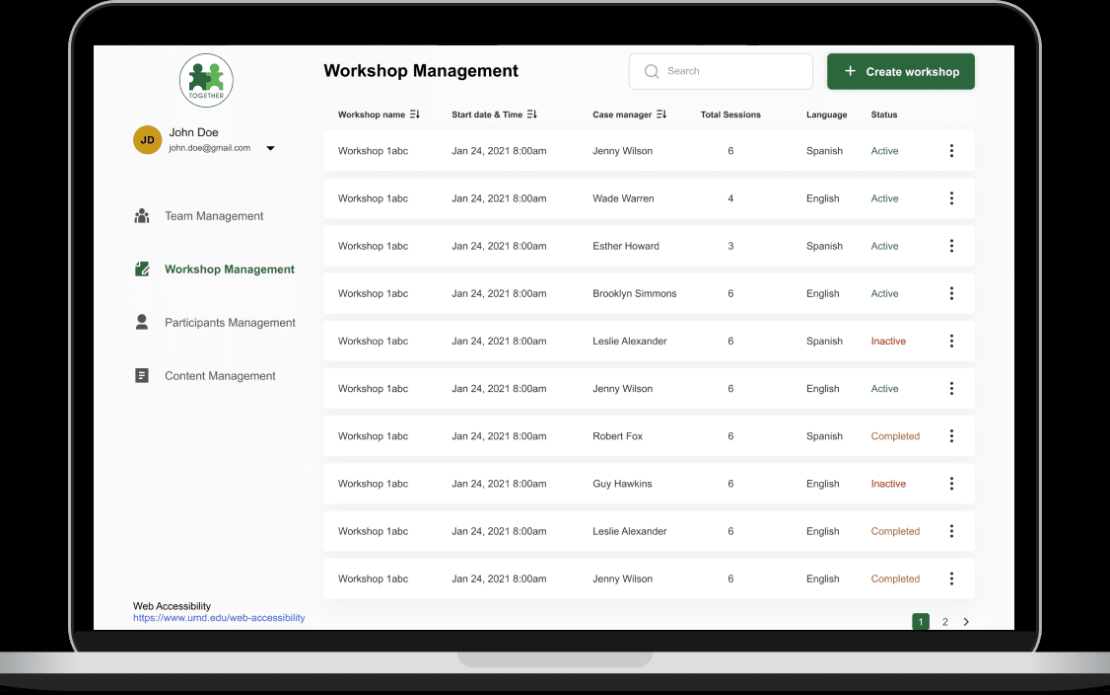Click Wade Warren case manager cell
Viewport: 1110px width, 695px height.
click(x=623, y=198)
